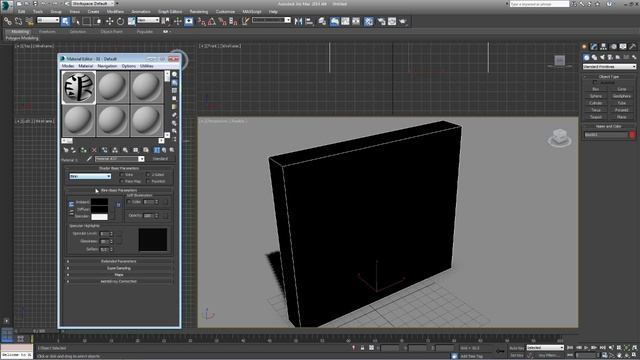This screenshot has width=640, height=360.
Task: Toggle Background icon in Material Editor
Action: pos(175,91)
